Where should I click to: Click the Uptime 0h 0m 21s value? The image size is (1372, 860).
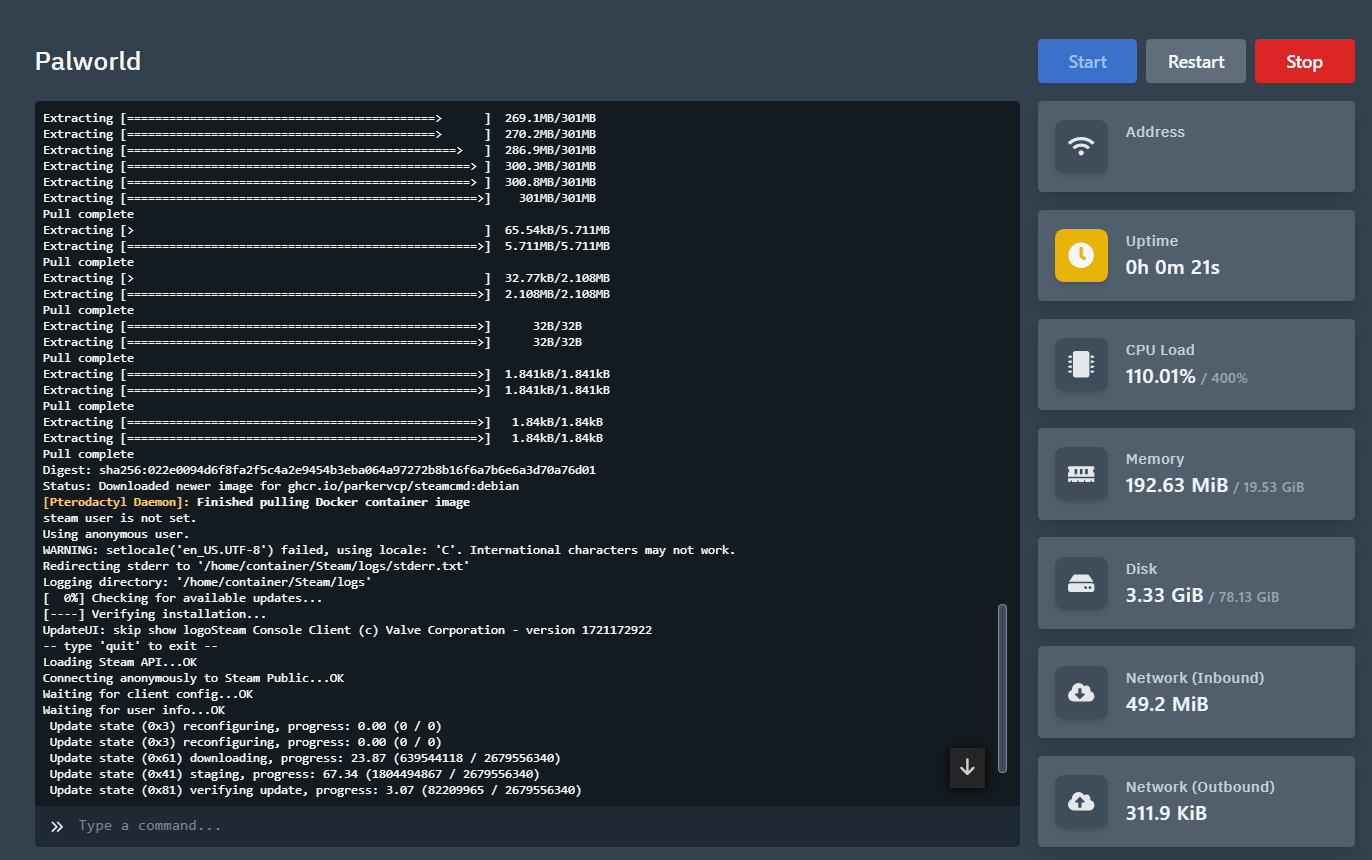tap(1172, 267)
